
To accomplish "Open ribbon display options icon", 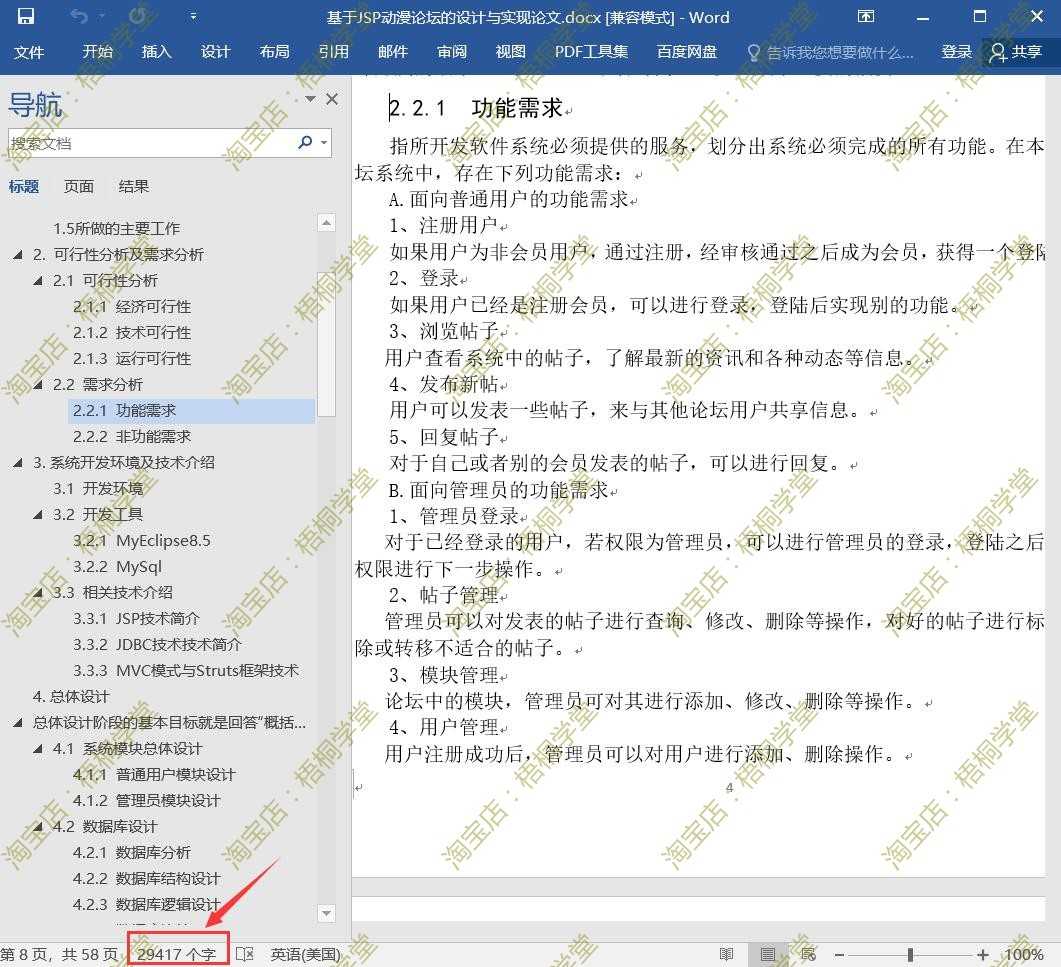I will [x=866, y=16].
